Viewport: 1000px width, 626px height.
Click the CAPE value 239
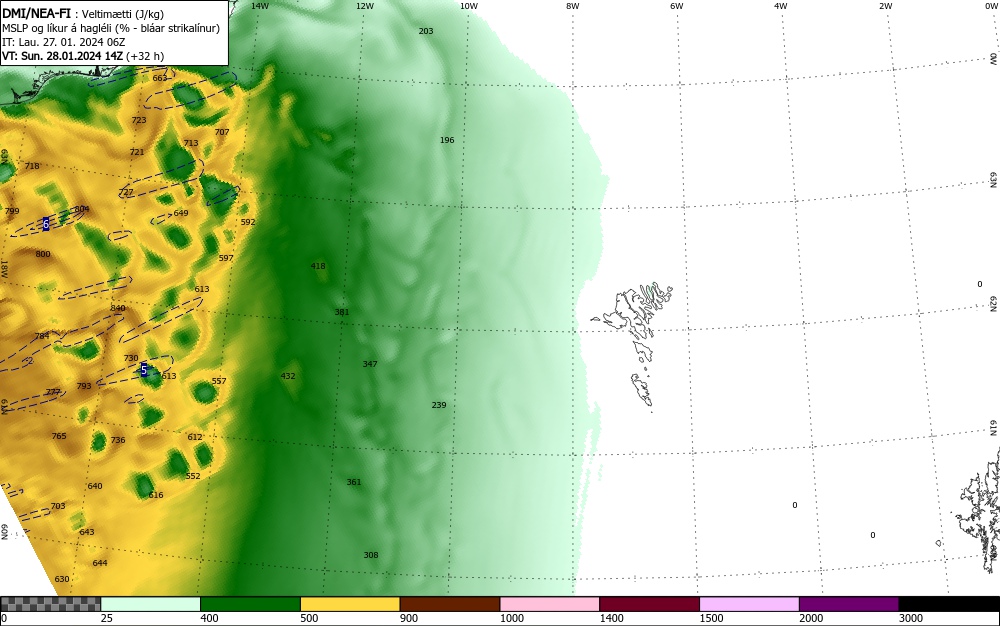[439, 405]
